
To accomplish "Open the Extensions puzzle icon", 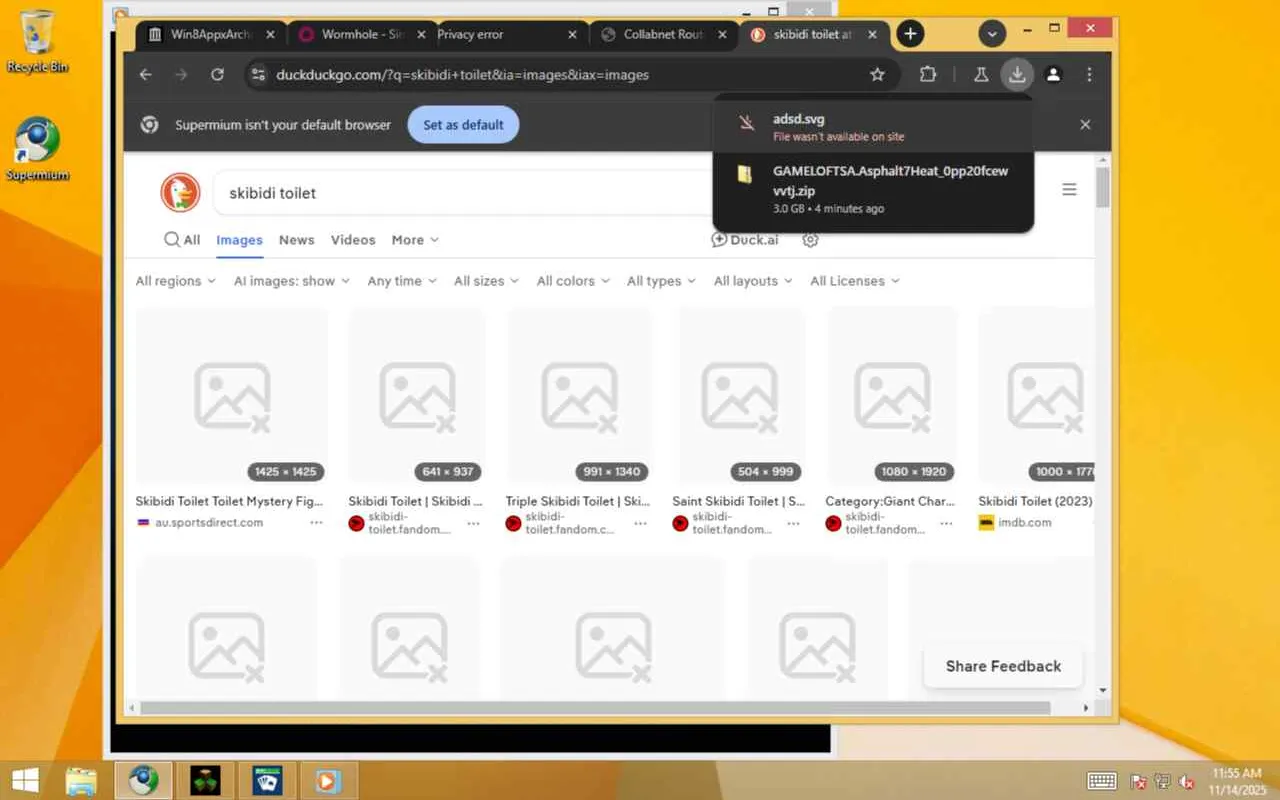I will coord(928,75).
